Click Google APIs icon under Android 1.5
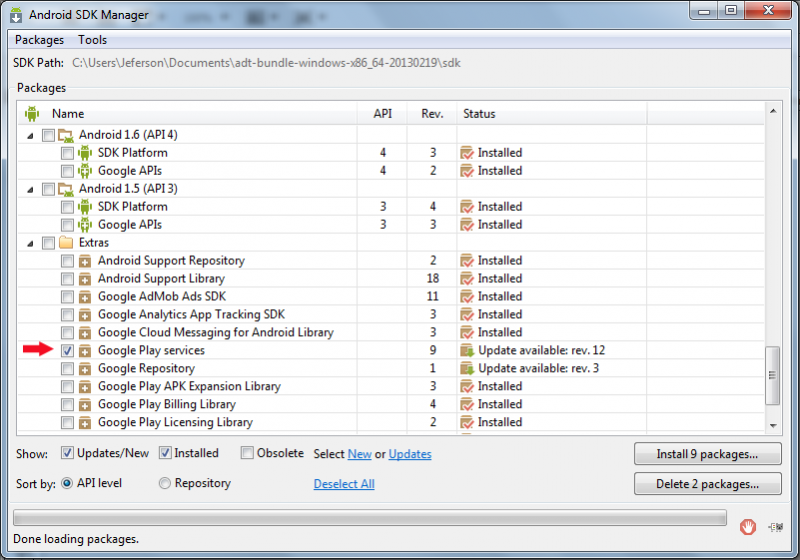This screenshot has width=800, height=560. 85,225
